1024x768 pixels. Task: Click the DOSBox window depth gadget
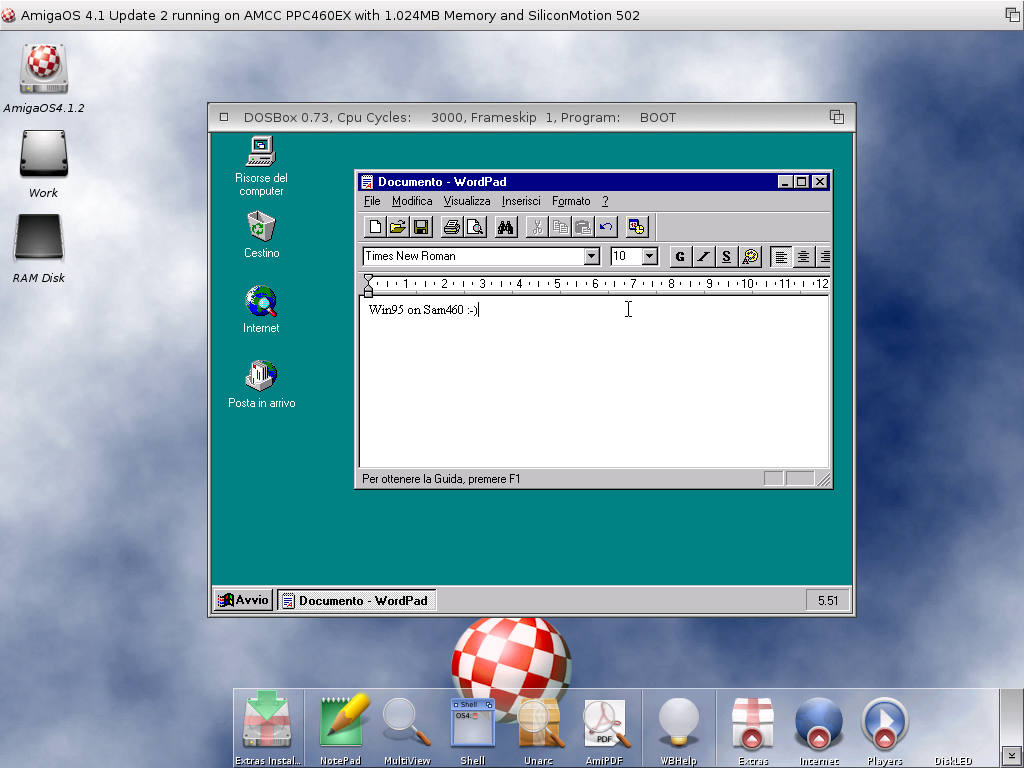837,117
